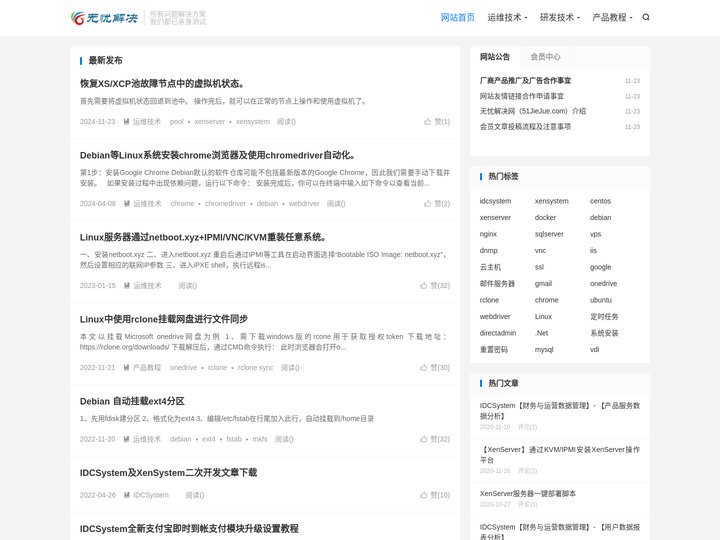The height and width of the screenshot is (540, 720).
Task: Click 运维技术 category on 2022-11-20 post
Action: (147, 439)
